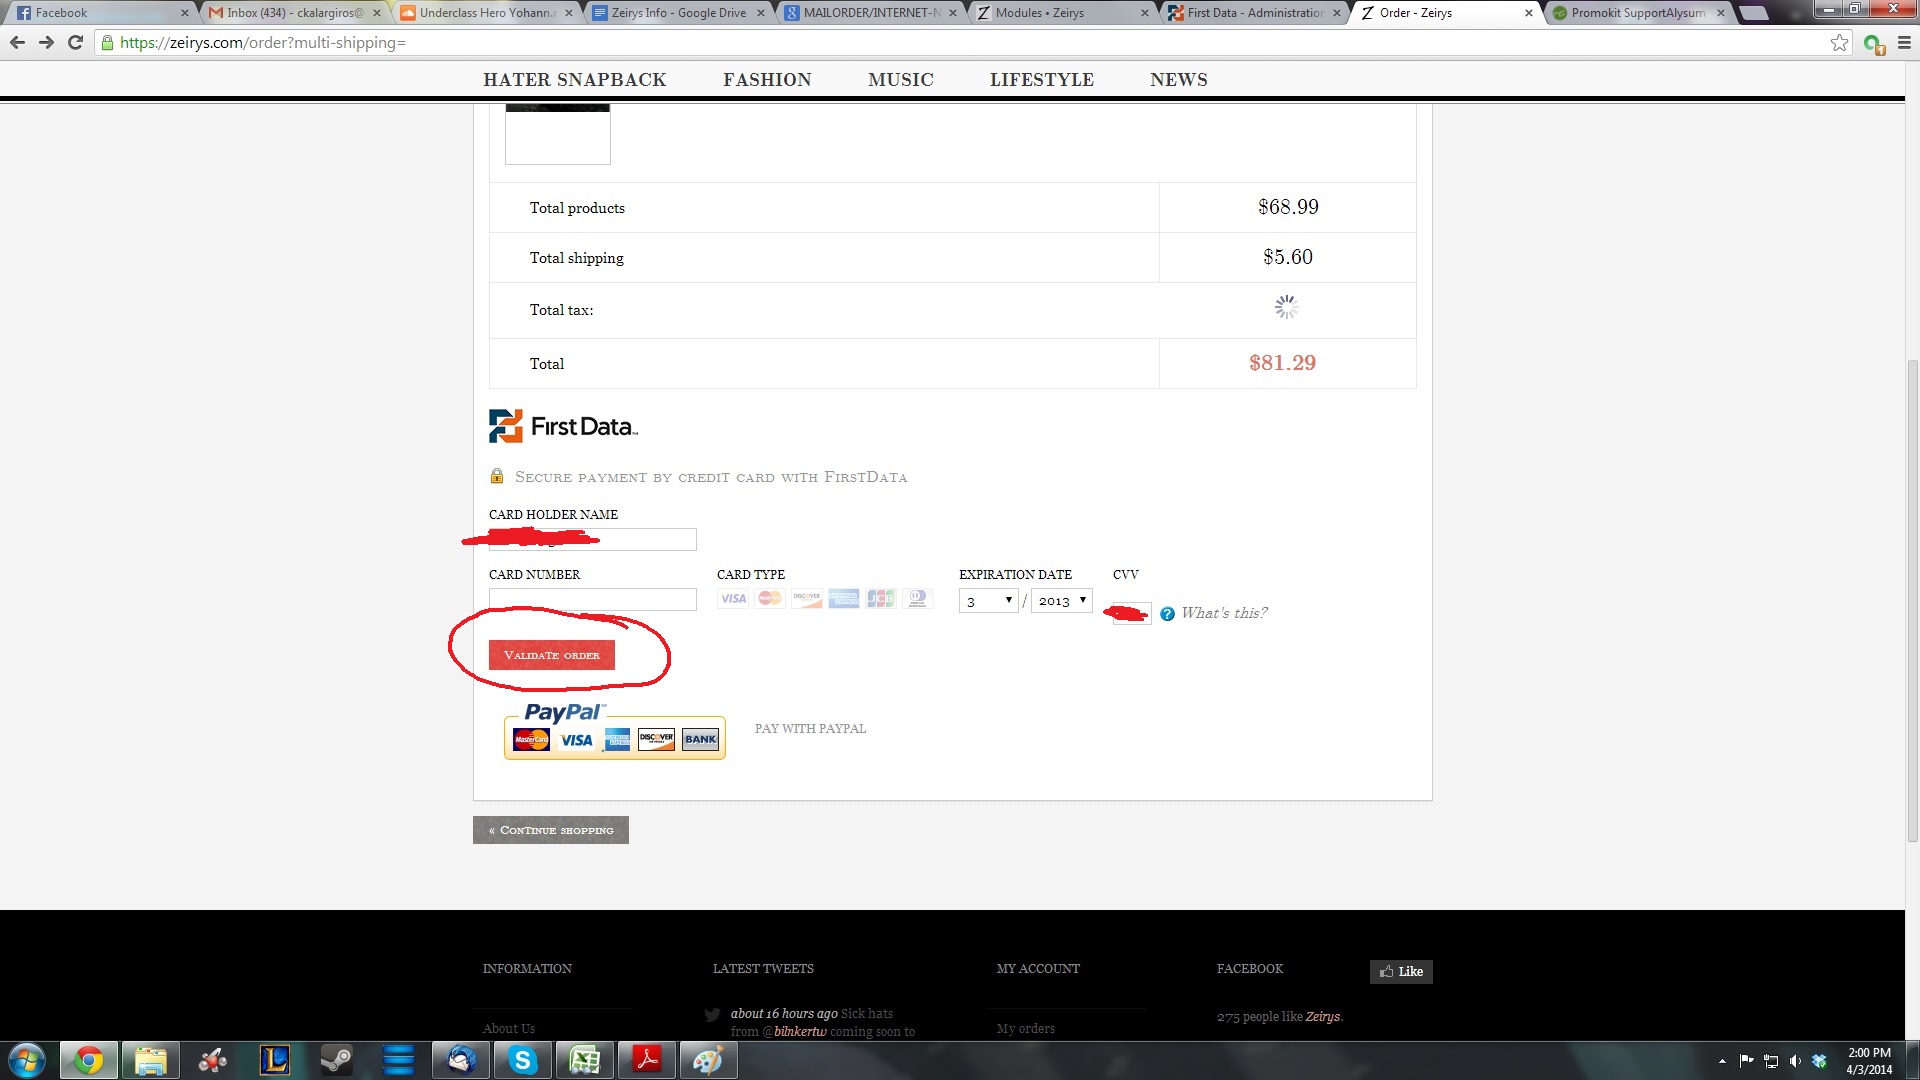The height and width of the screenshot is (1080, 1920).
Task: Open the FASHION menu item
Action: [767, 80]
